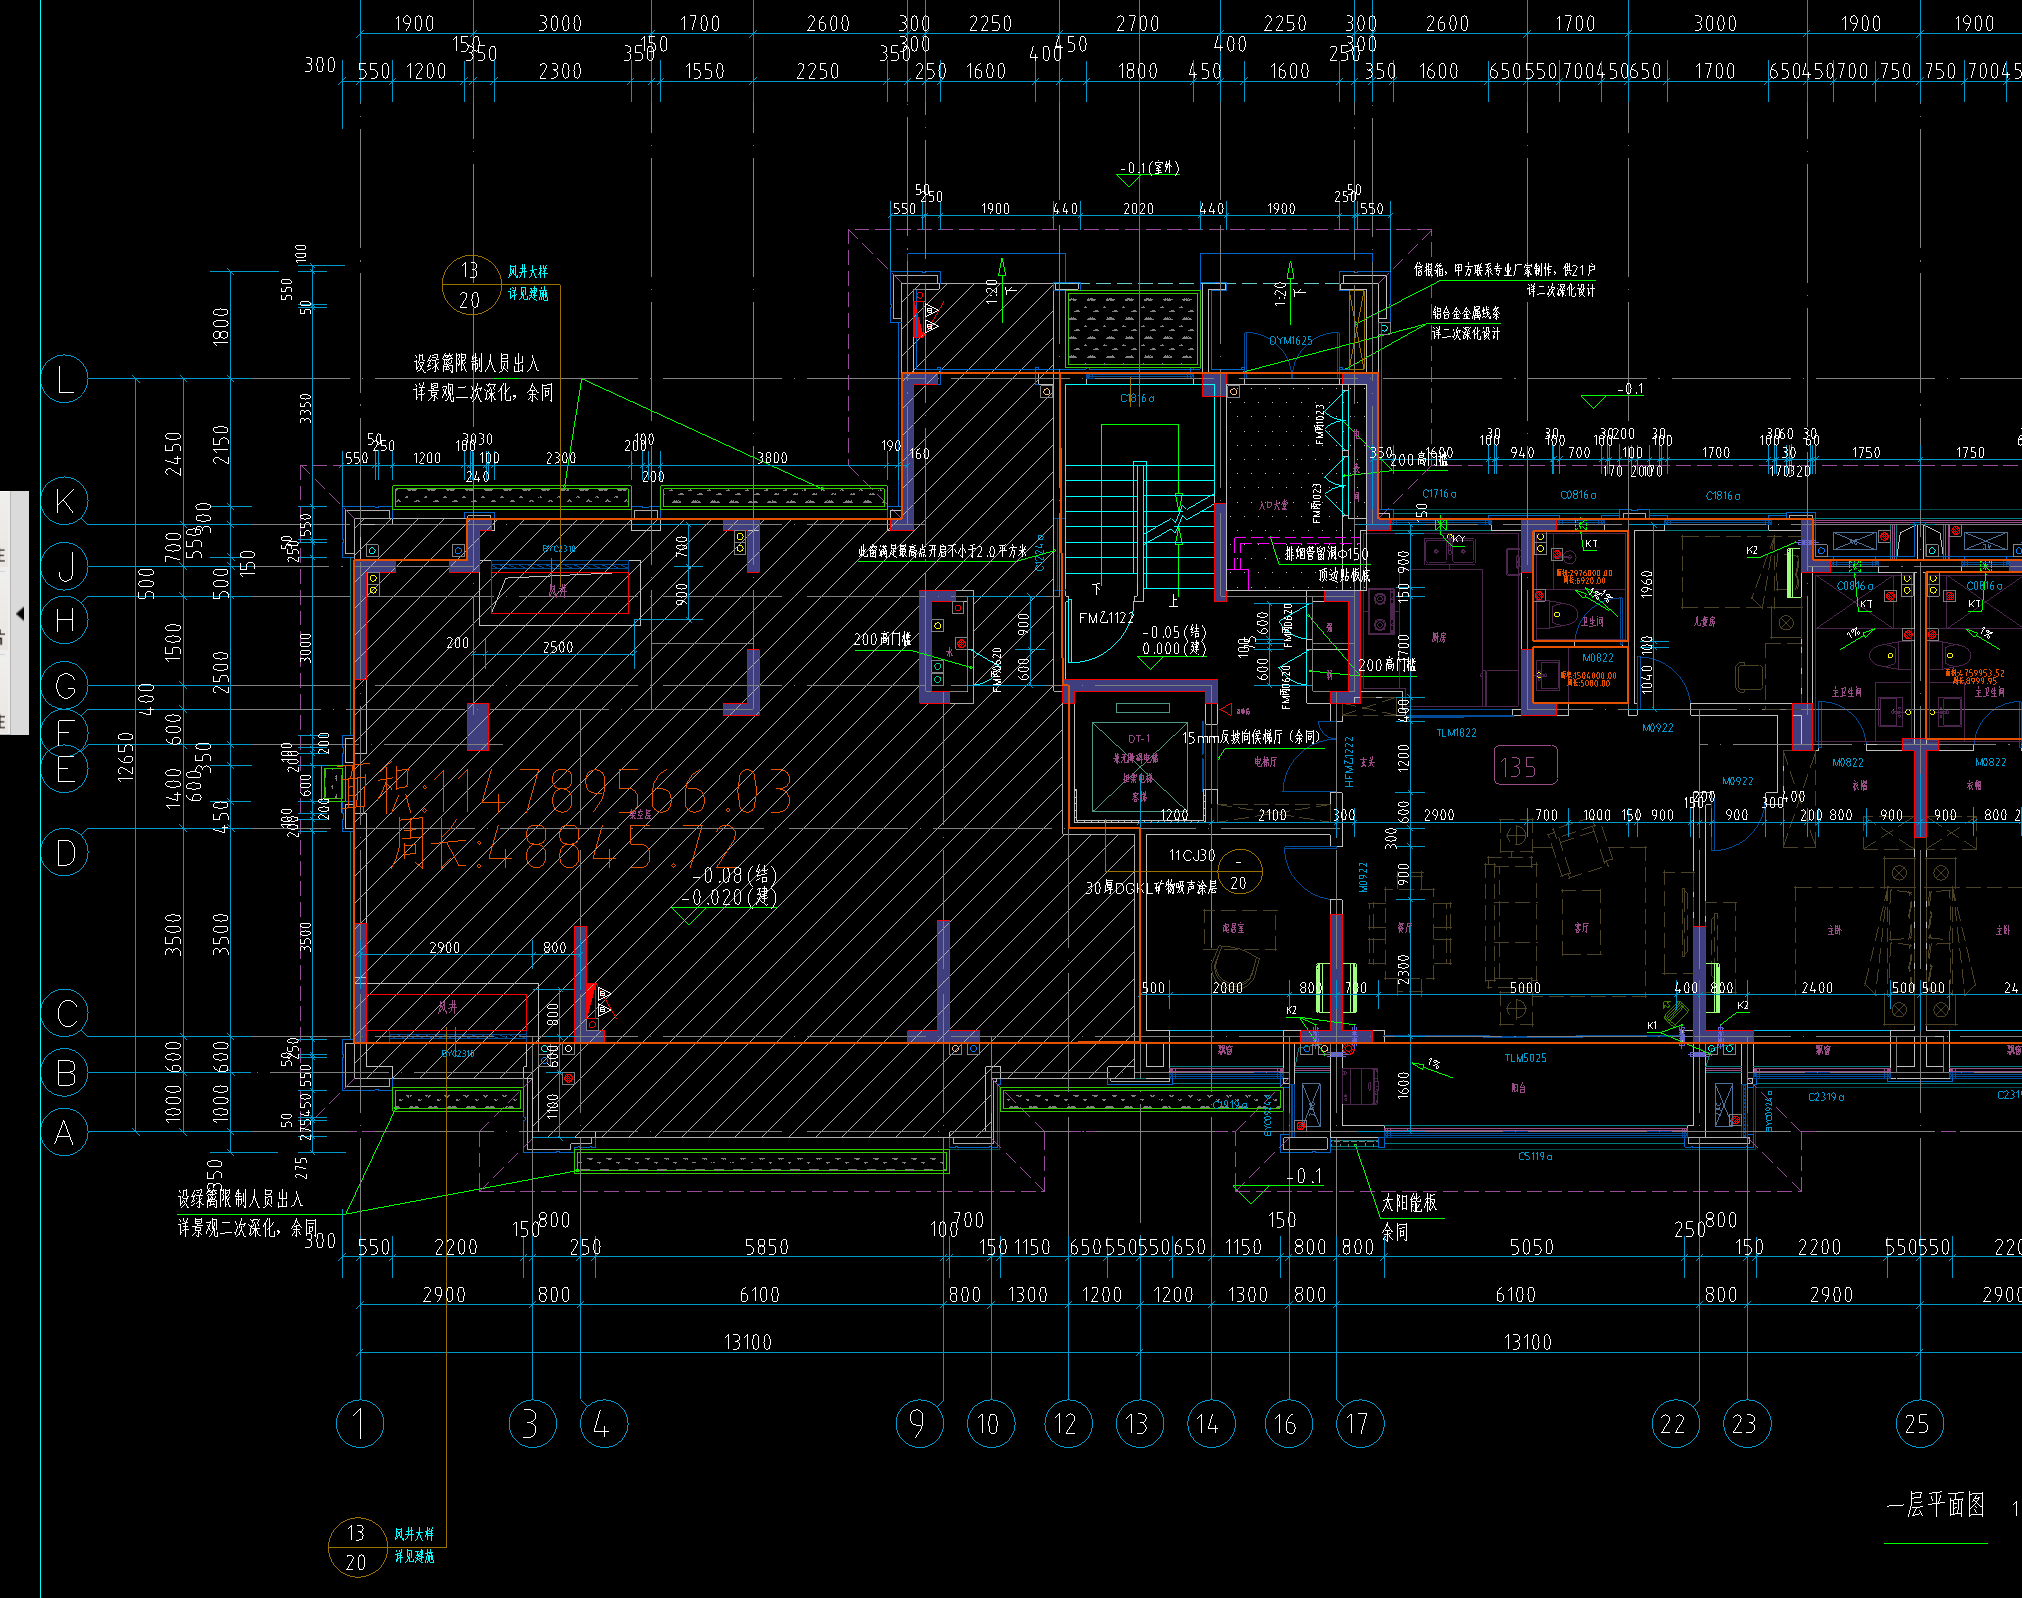Pick grid axis bubble 25 at the bottom

(1919, 1423)
